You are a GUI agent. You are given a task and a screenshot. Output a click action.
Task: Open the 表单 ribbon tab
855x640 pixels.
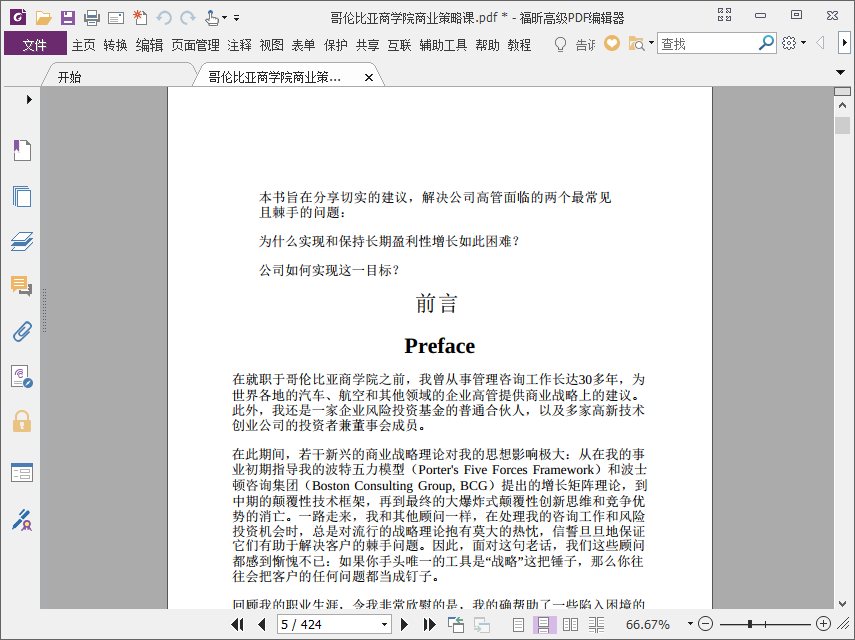pos(303,45)
